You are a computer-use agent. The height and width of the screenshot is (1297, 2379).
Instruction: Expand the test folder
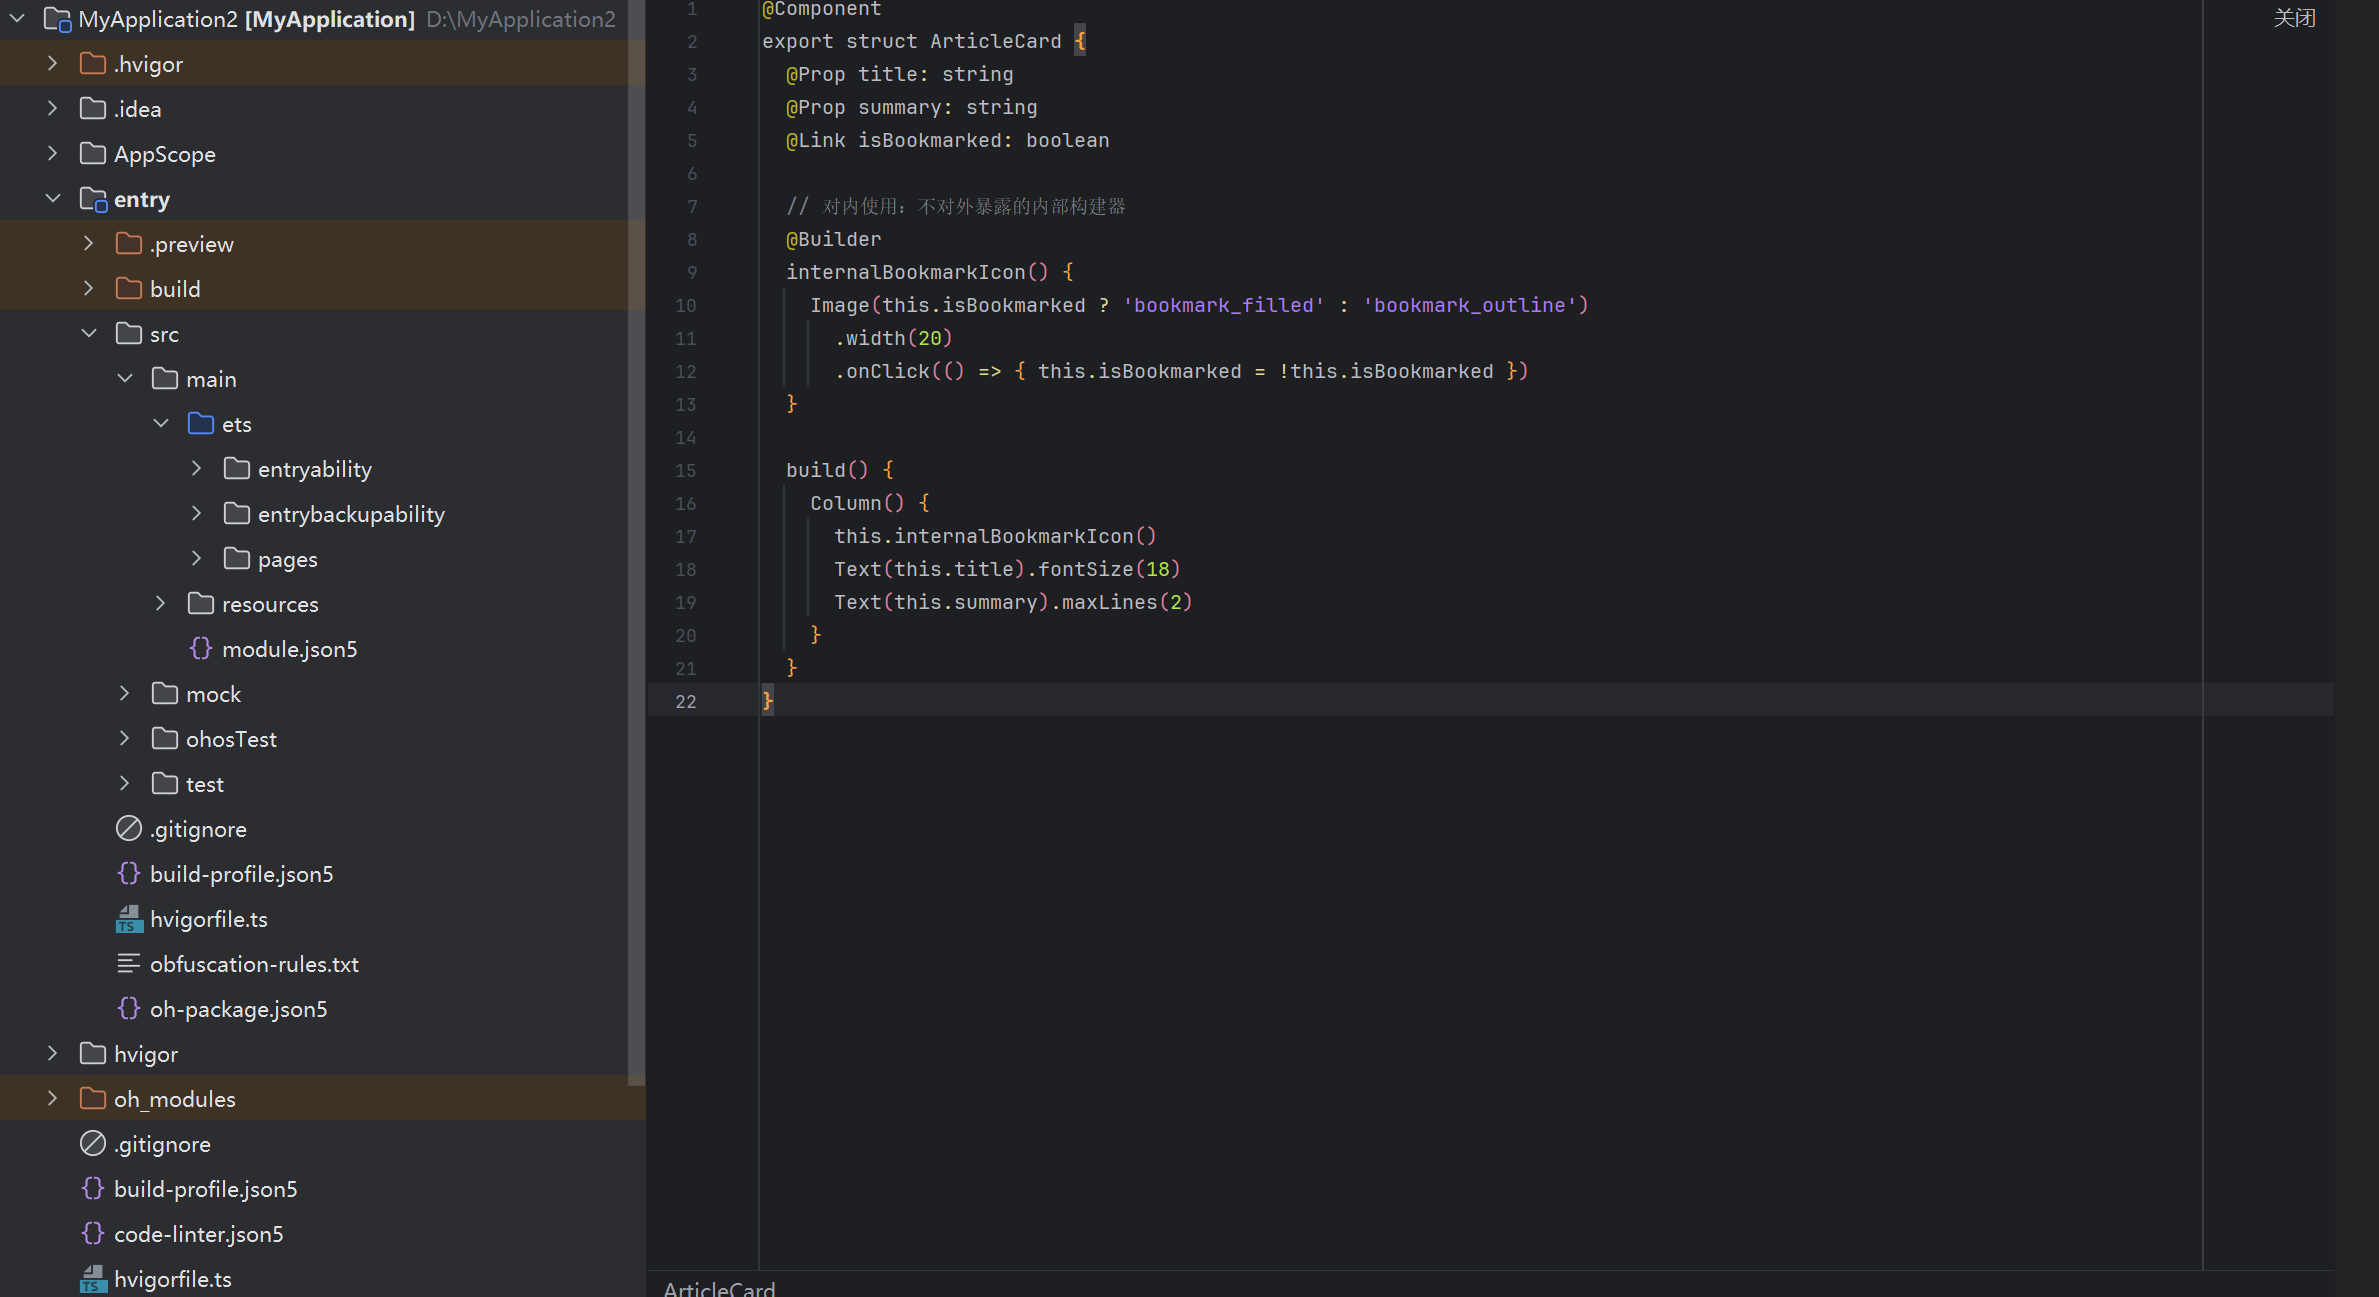click(x=125, y=784)
